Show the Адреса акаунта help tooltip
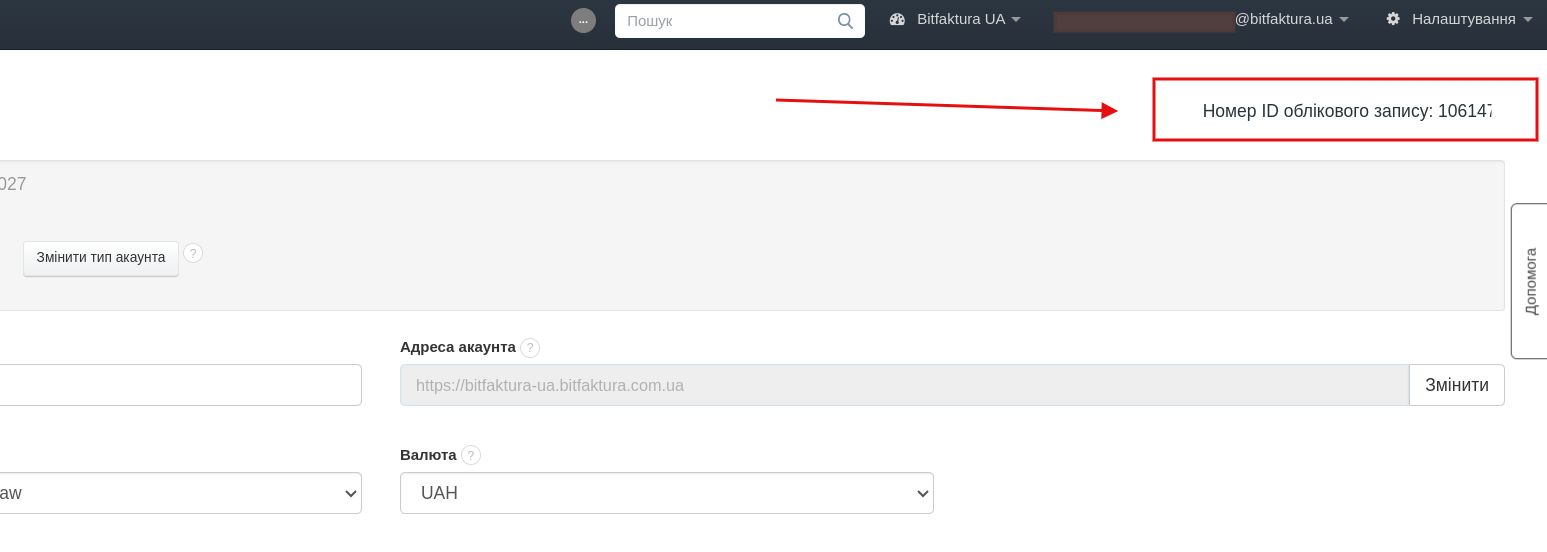The image size is (1547, 552). tap(530, 348)
